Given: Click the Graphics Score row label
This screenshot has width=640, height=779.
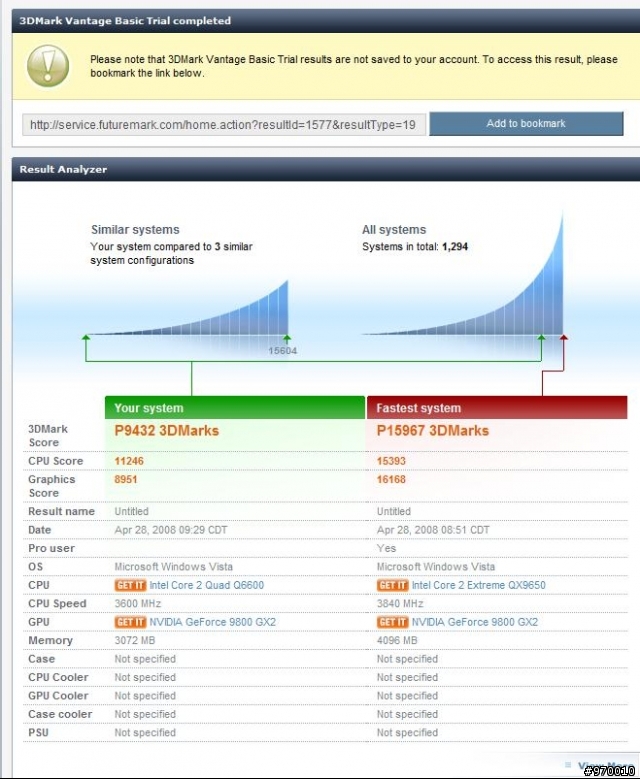Looking at the screenshot, I should 52,486.
